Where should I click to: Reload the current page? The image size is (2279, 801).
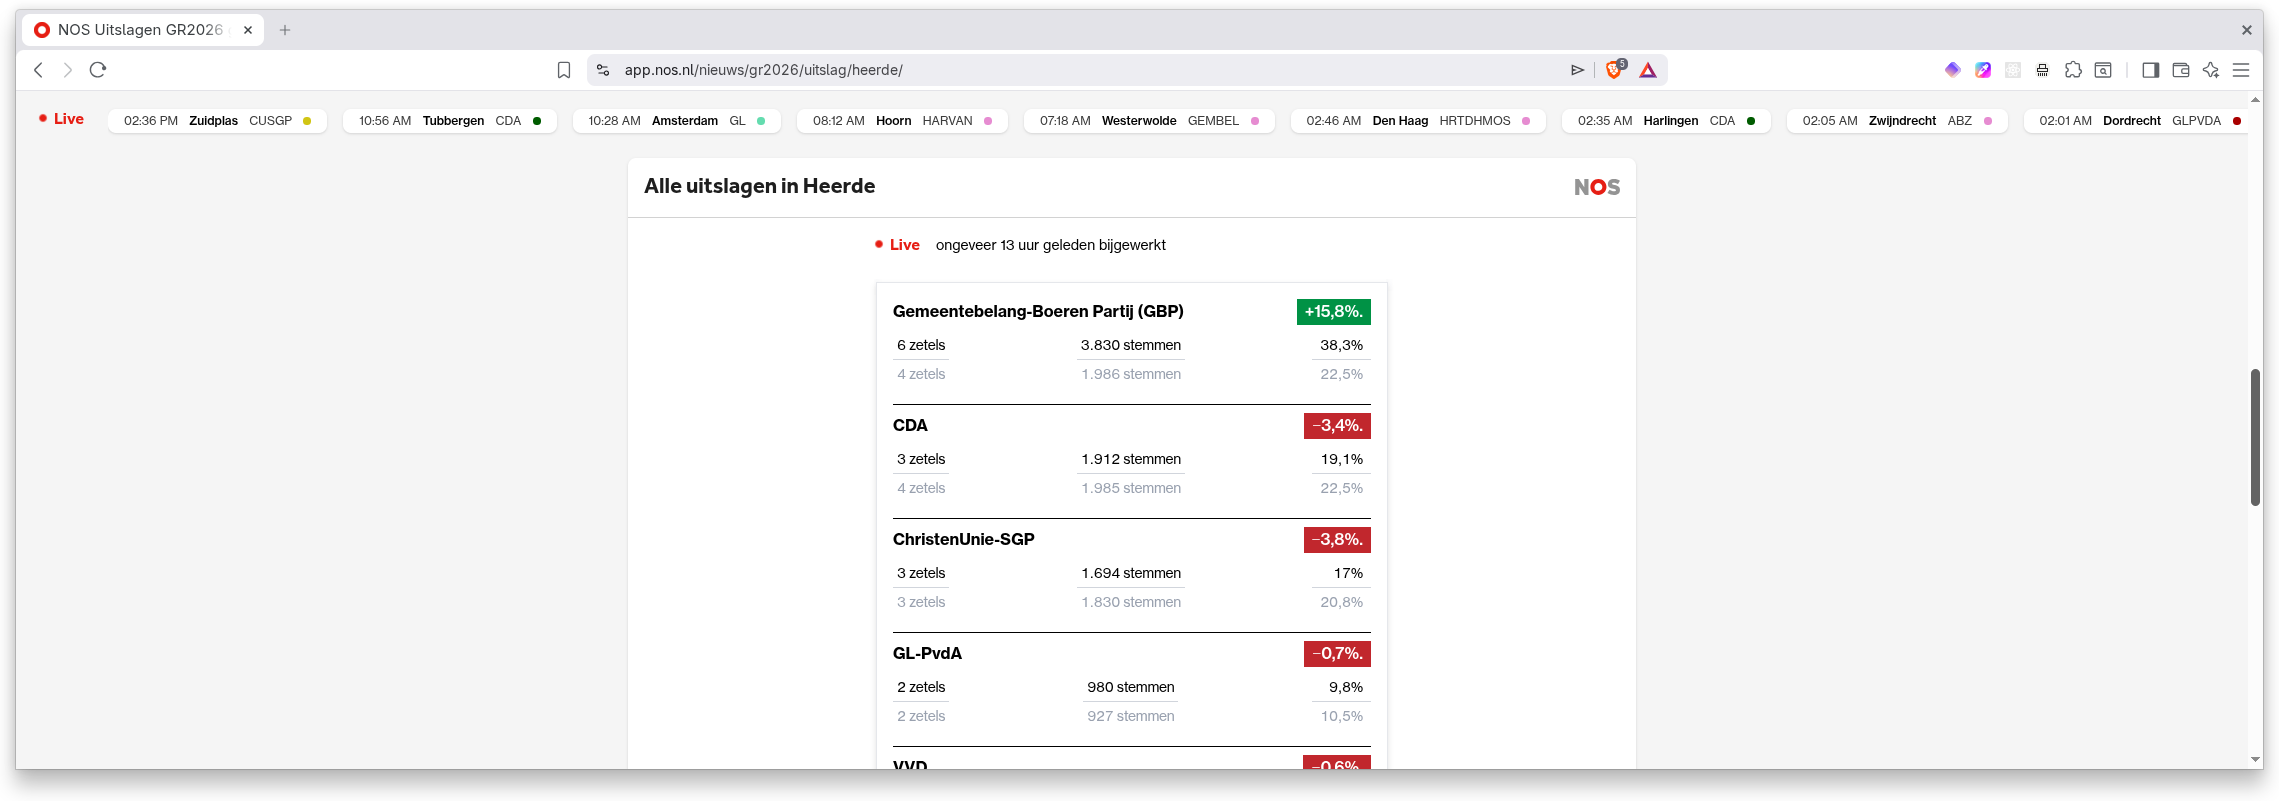click(x=98, y=70)
